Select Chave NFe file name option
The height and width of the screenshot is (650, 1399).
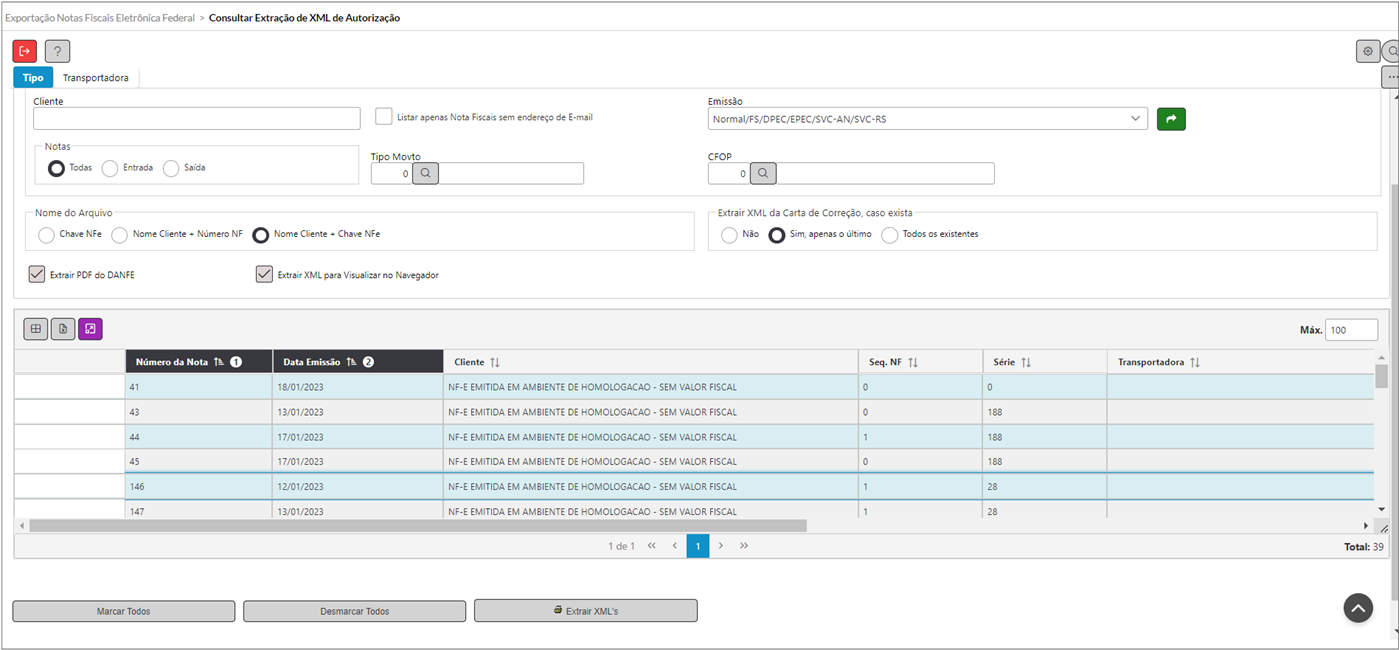46,235
